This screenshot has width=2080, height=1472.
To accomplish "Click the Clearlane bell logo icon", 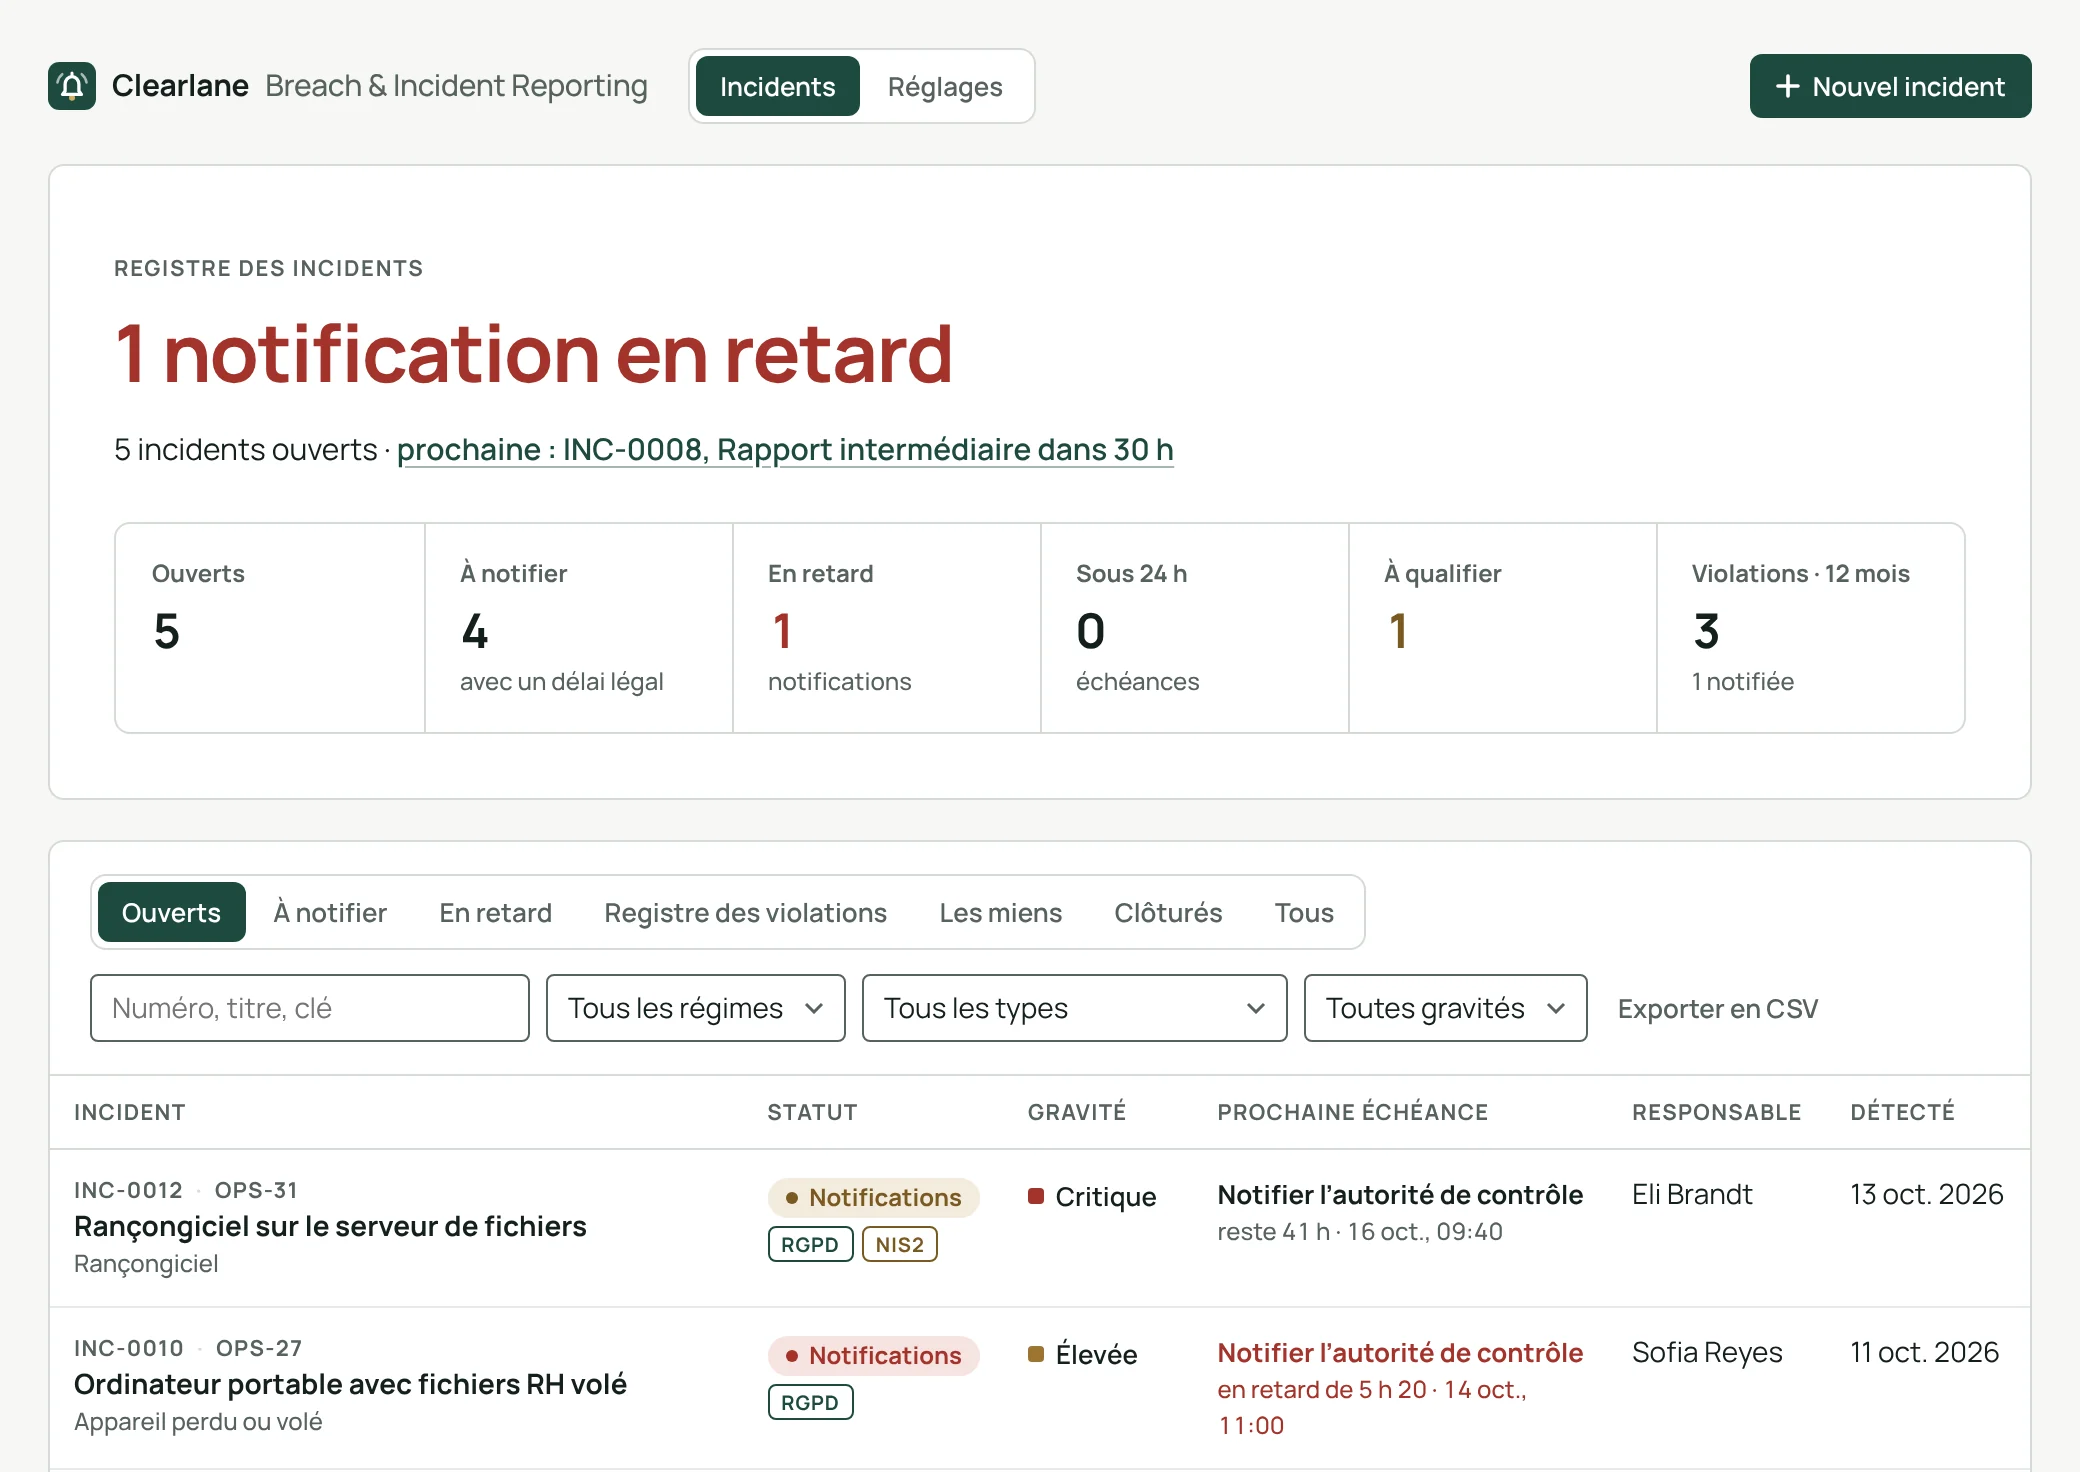I will [x=72, y=86].
